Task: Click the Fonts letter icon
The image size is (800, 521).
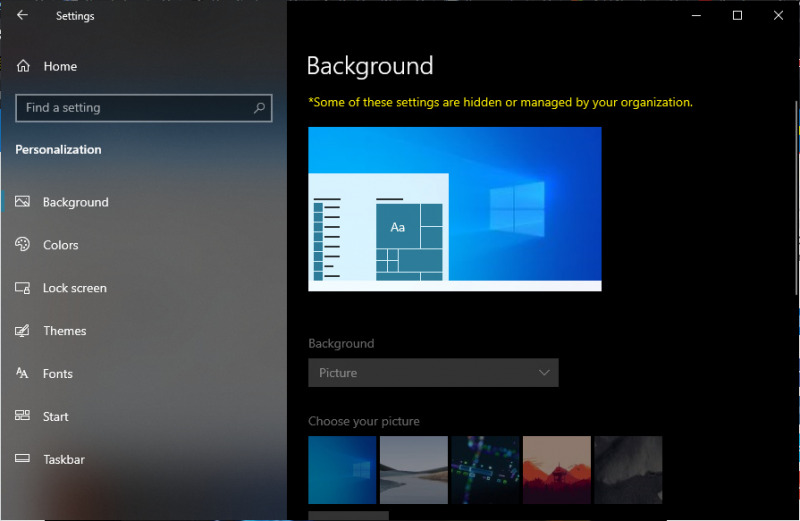Action: [22, 373]
